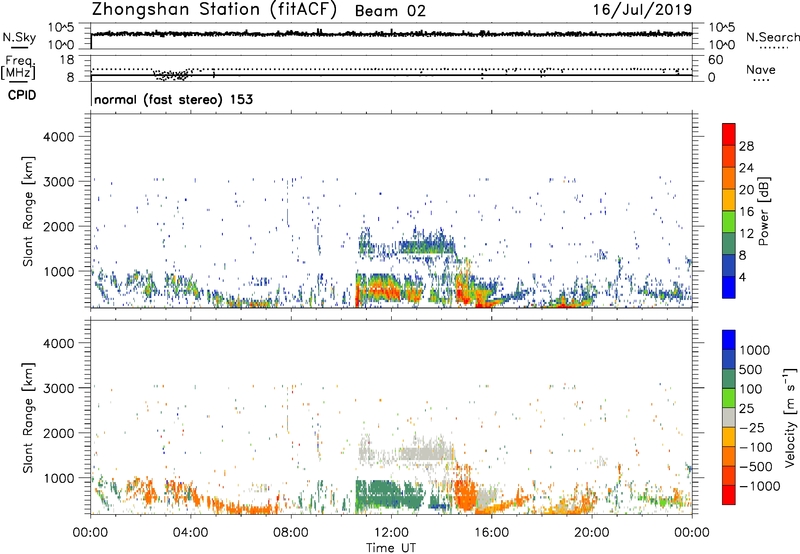Click the 'N.Search' legend label
Screen dimensions: 800x554
[x=772, y=37]
